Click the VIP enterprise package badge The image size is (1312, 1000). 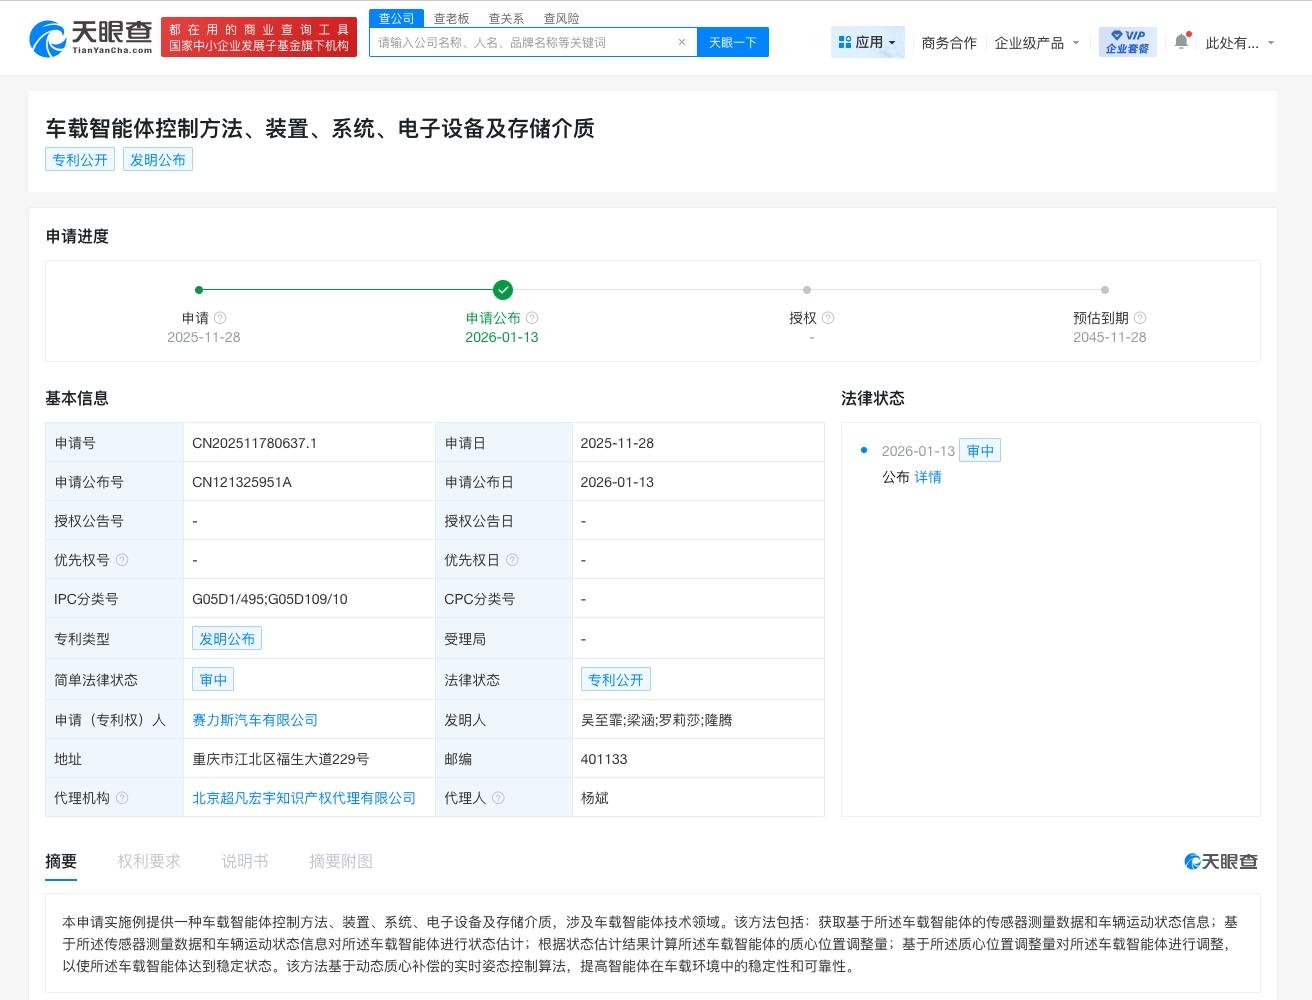point(1127,42)
